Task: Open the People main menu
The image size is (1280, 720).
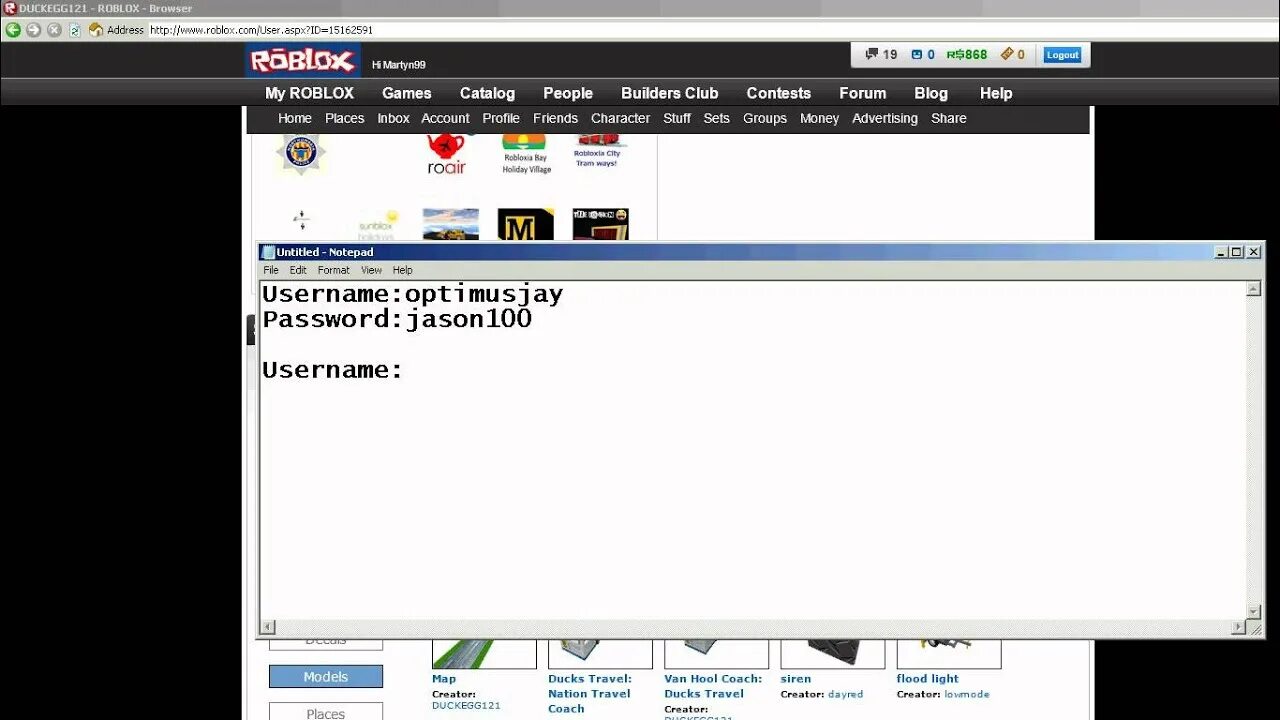Action: (568, 93)
